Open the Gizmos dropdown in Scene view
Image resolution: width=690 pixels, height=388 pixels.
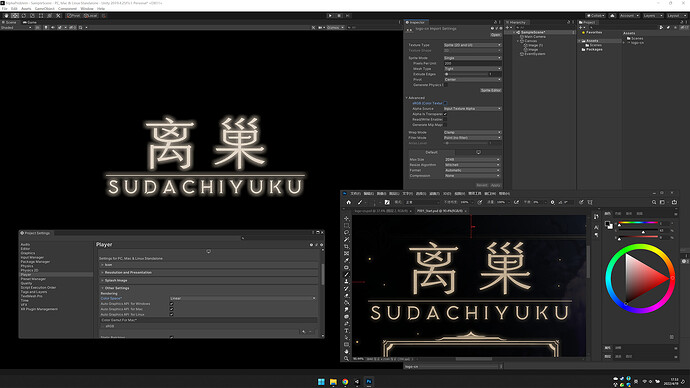334,27
